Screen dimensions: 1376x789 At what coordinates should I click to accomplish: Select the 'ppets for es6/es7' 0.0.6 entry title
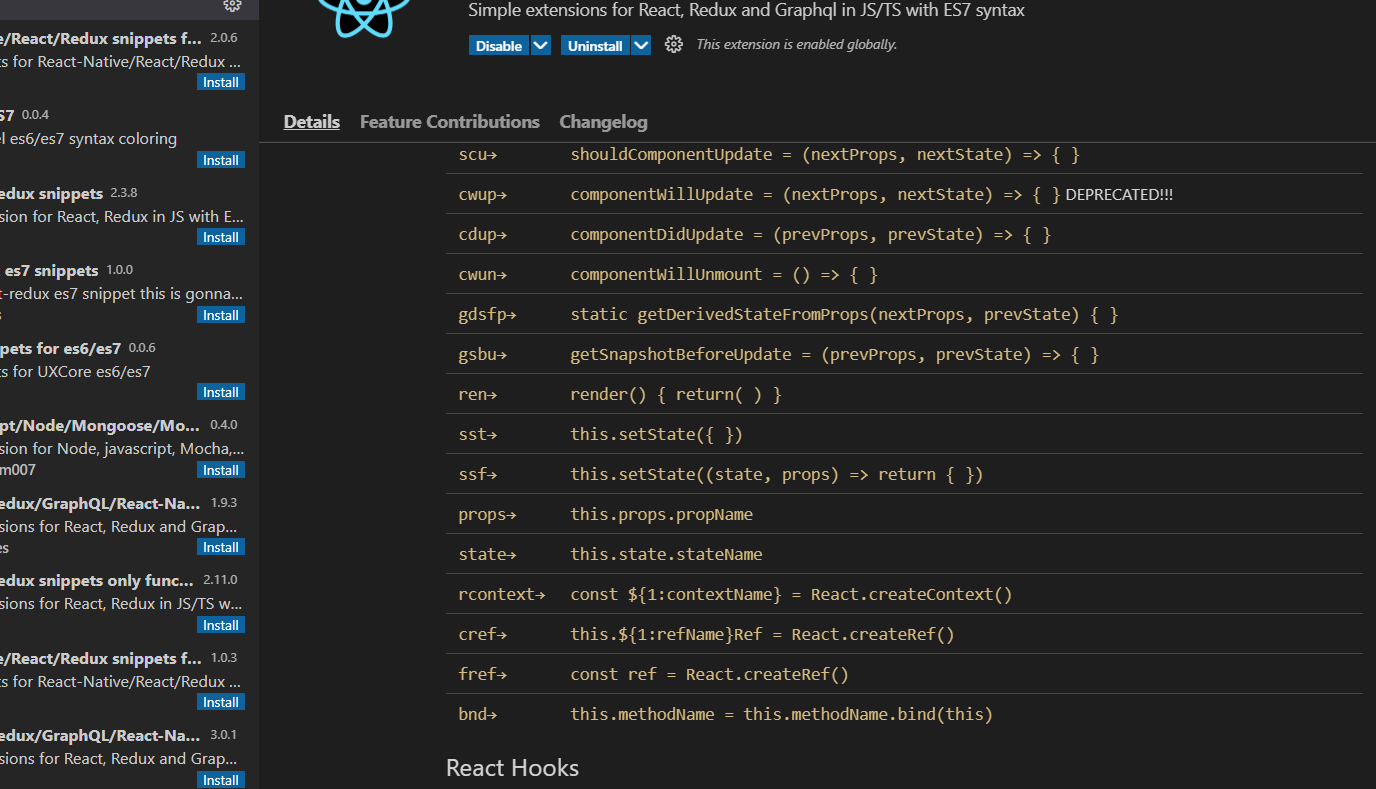point(60,348)
